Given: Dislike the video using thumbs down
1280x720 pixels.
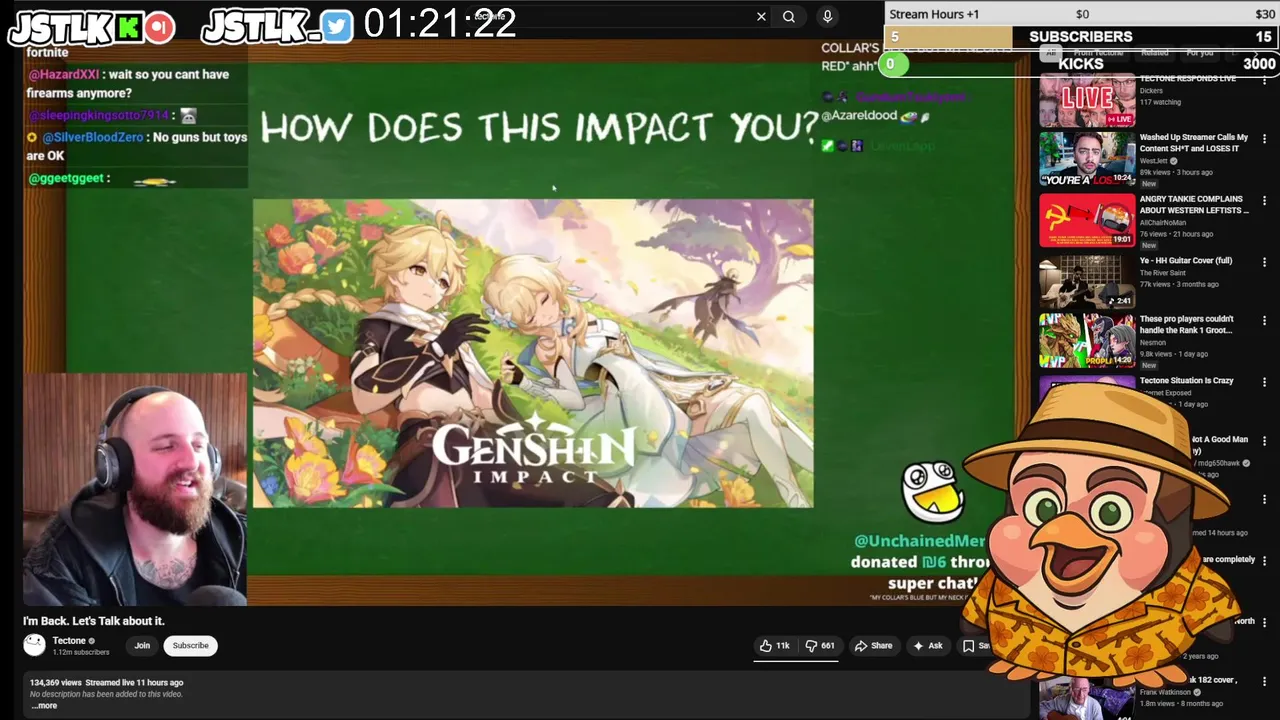Looking at the screenshot, I should point(820,646).
